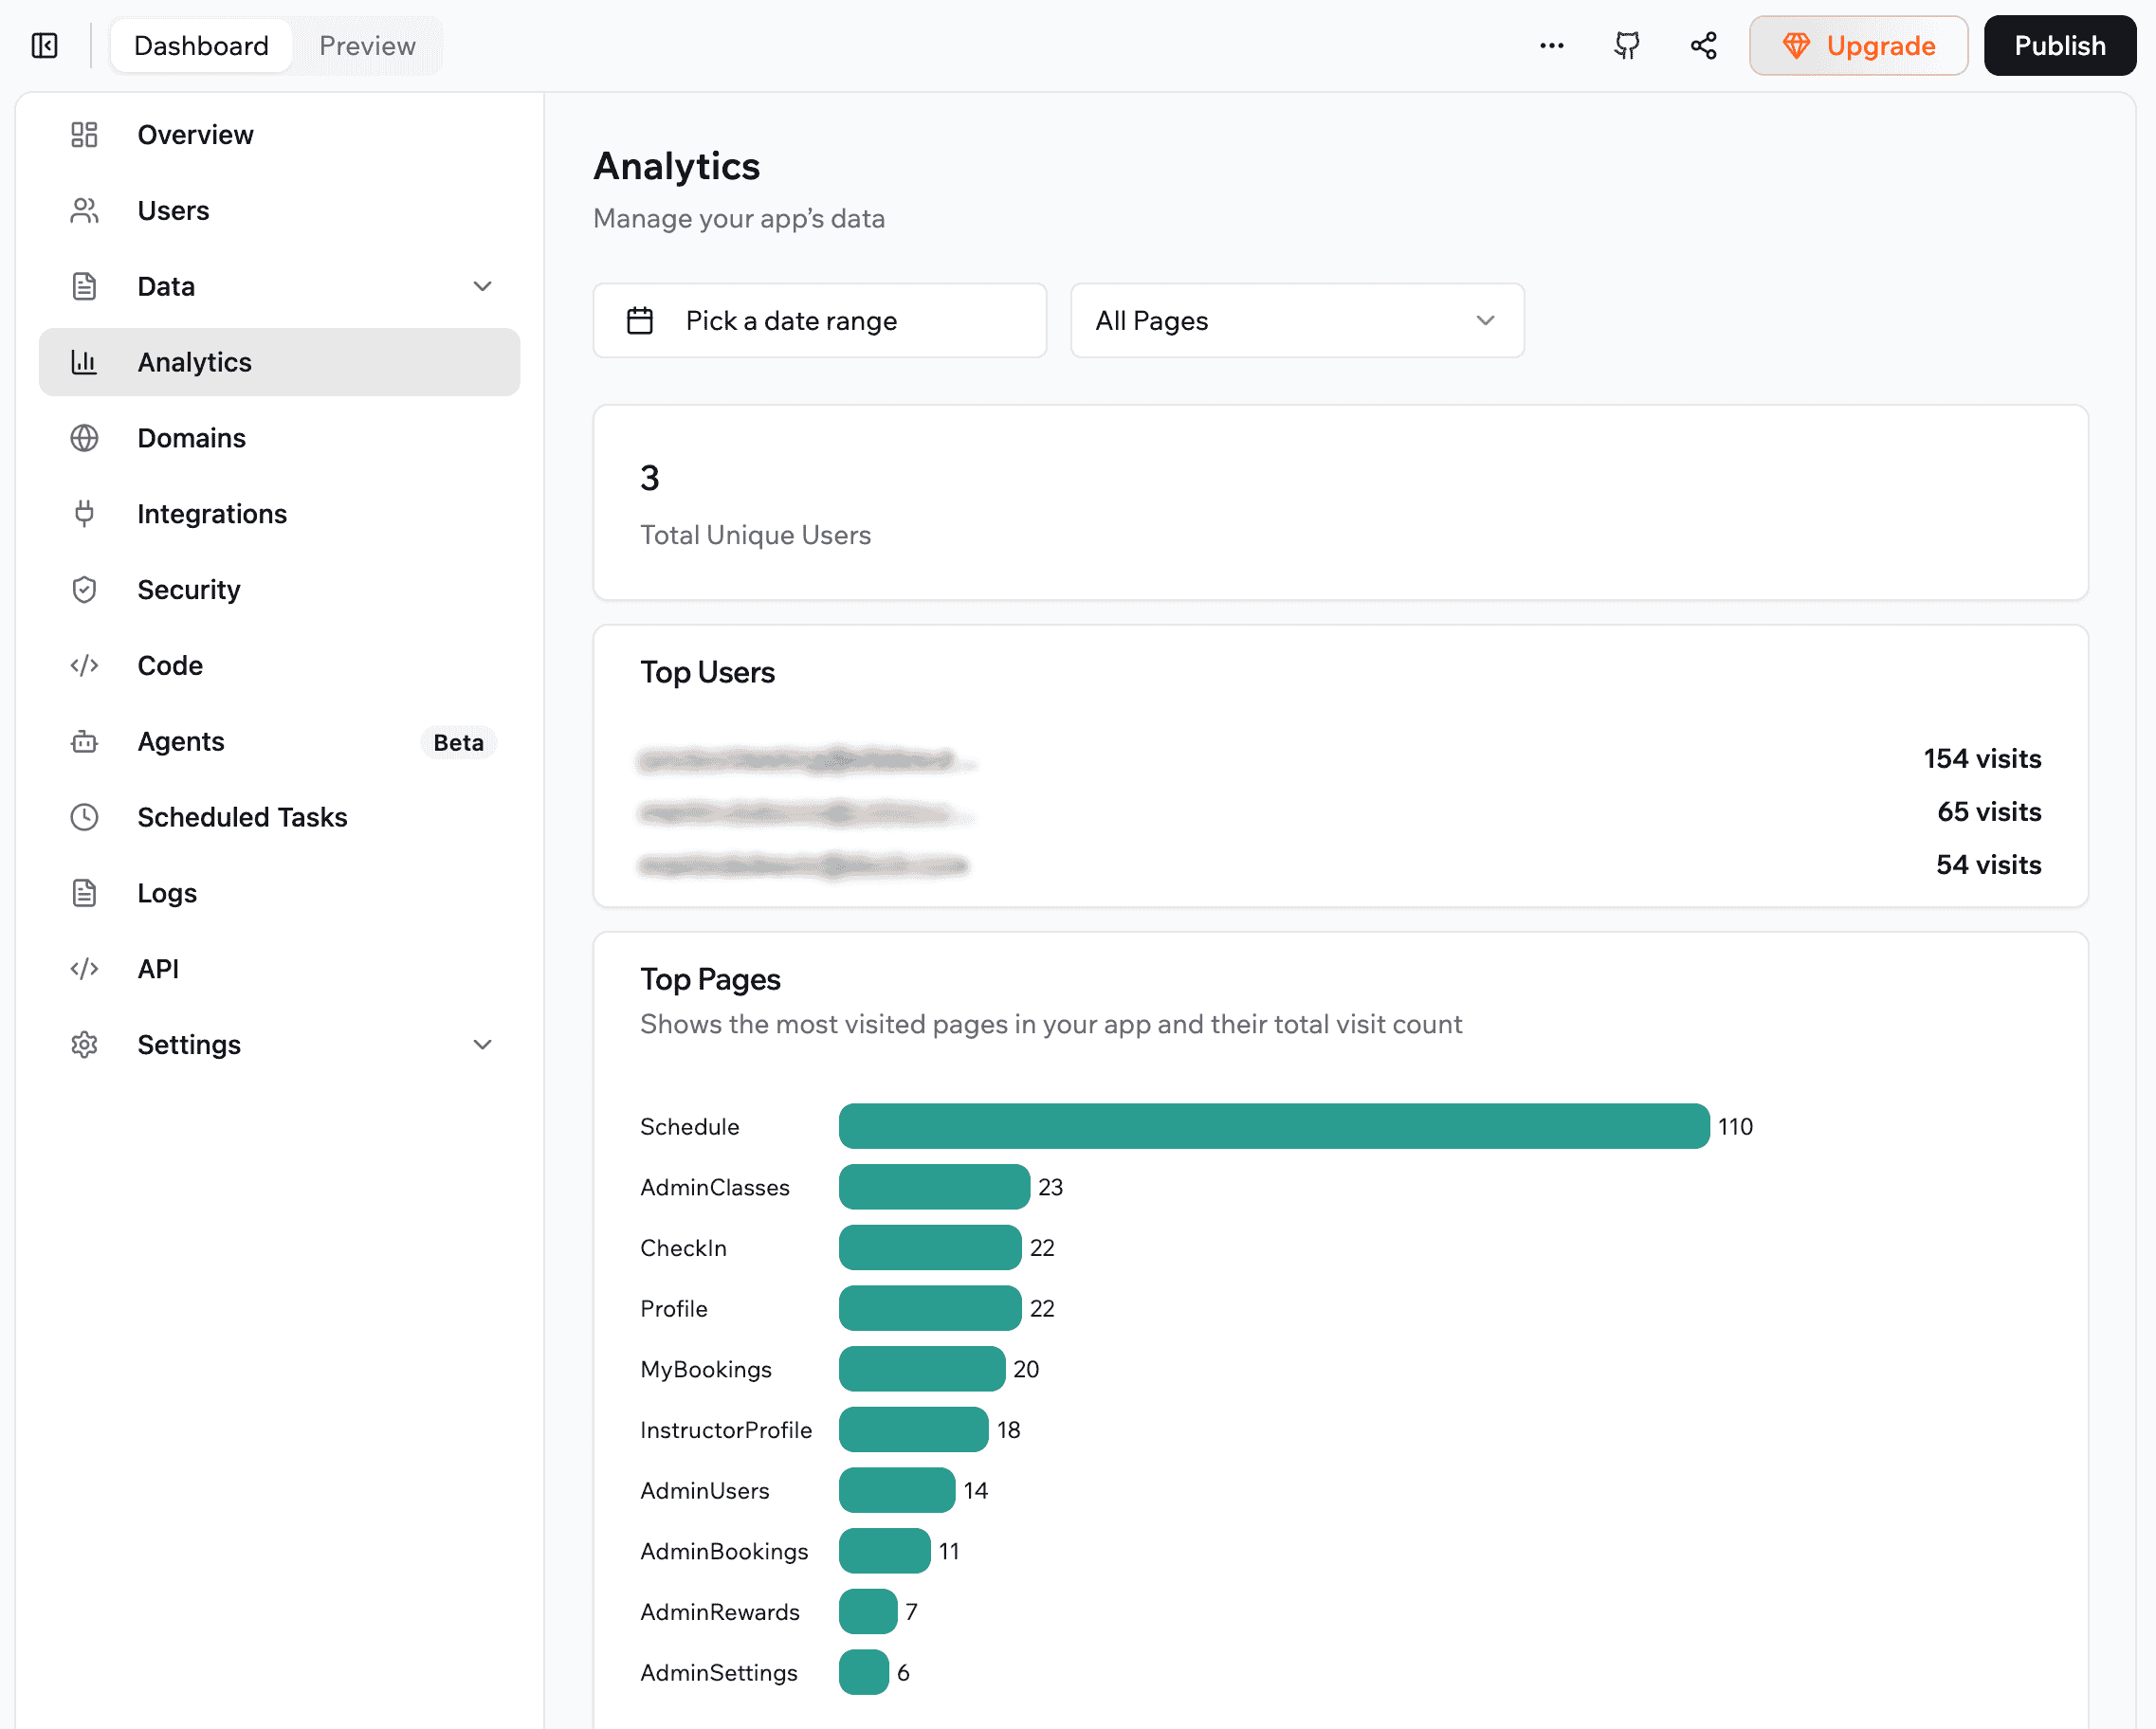The image size is (2156, 1729).
Task: Select the Scheduled Tasks clock icon
Action: point(84,817)
